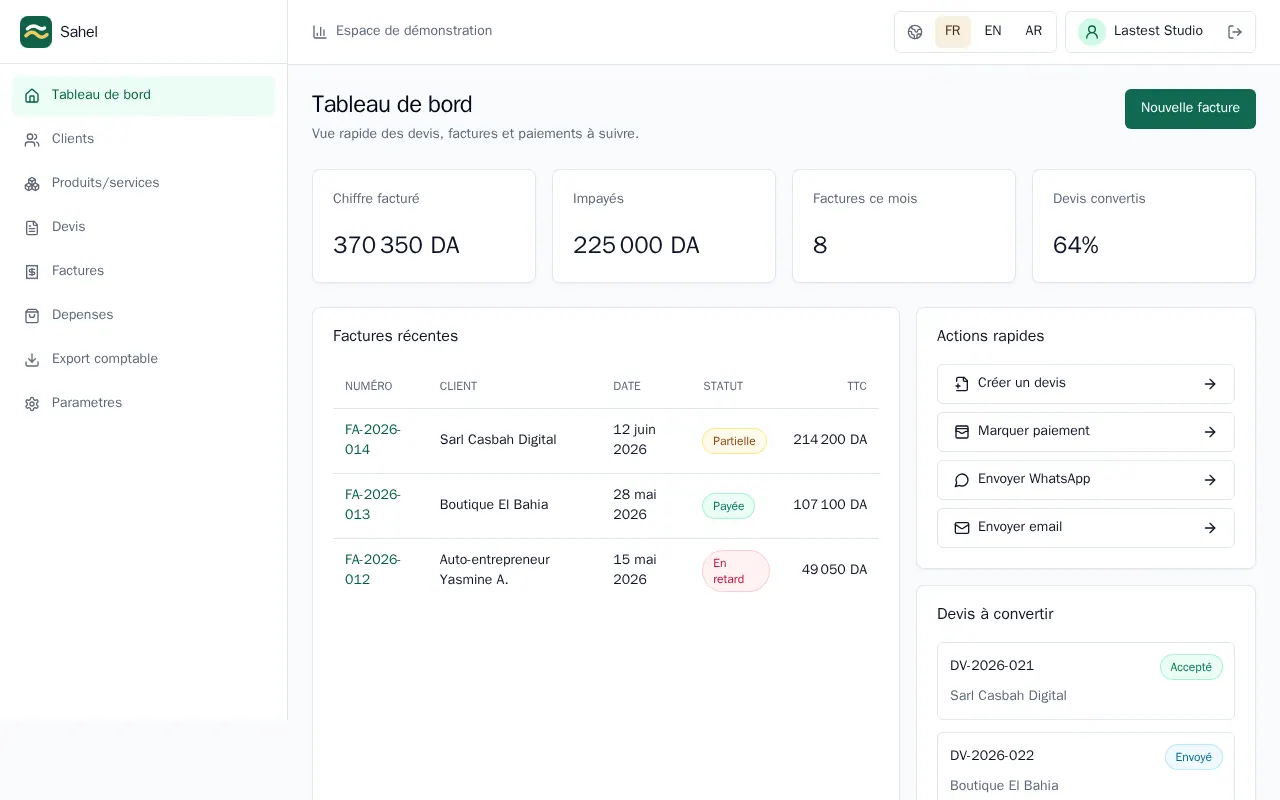Click the arrow on Envoyer WhatsApp row
The image size is (1280, 800).
pos(1210,480)
